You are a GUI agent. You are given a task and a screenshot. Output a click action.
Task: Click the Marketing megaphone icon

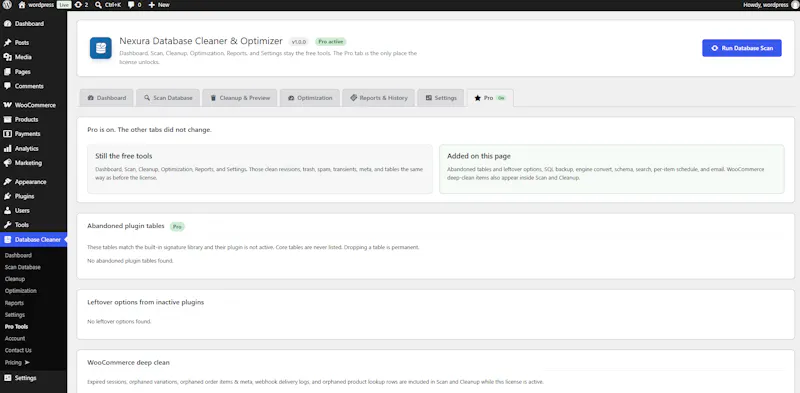tap(8, 163)
